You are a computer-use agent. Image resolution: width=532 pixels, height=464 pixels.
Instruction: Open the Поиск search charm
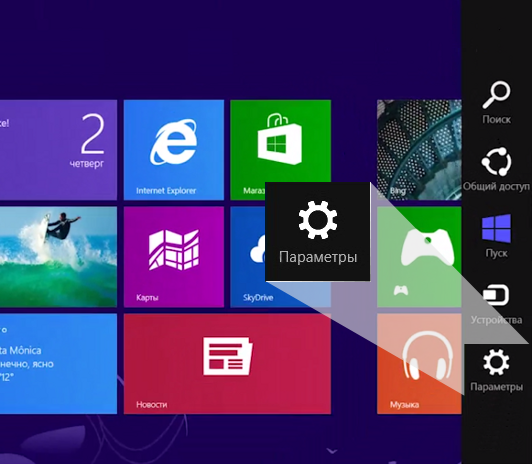tap(496, 102)
